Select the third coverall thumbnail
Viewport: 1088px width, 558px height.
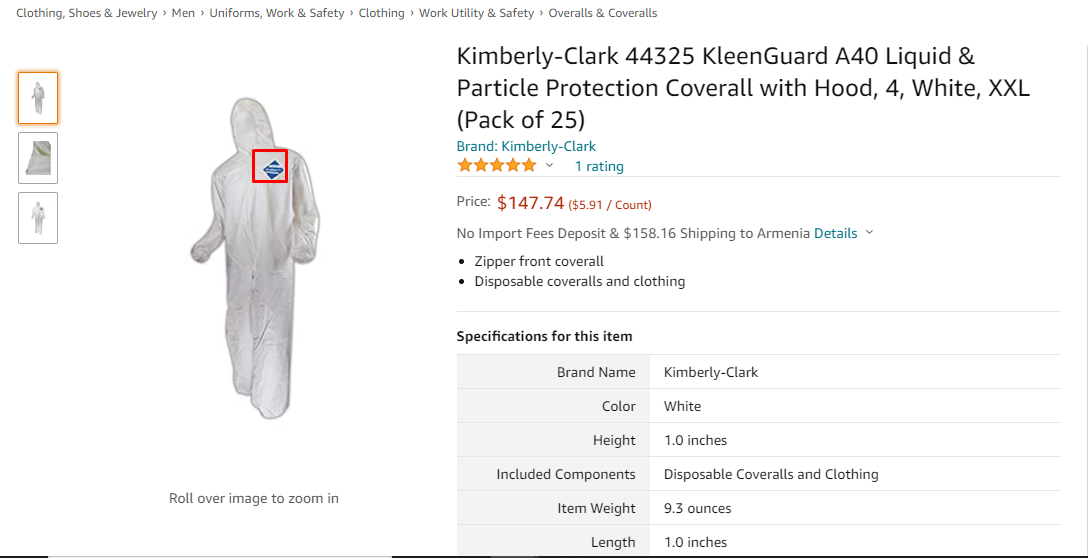point(38,218)
